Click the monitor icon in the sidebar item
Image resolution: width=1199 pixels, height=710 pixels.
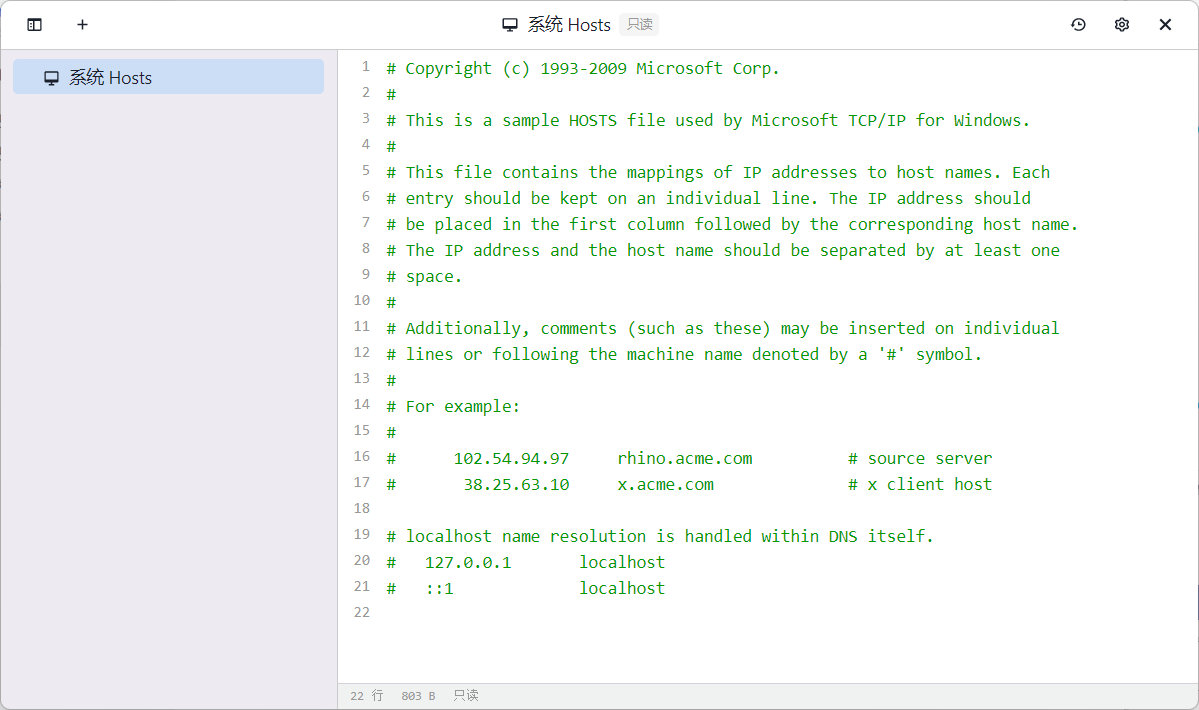[52, 78]
